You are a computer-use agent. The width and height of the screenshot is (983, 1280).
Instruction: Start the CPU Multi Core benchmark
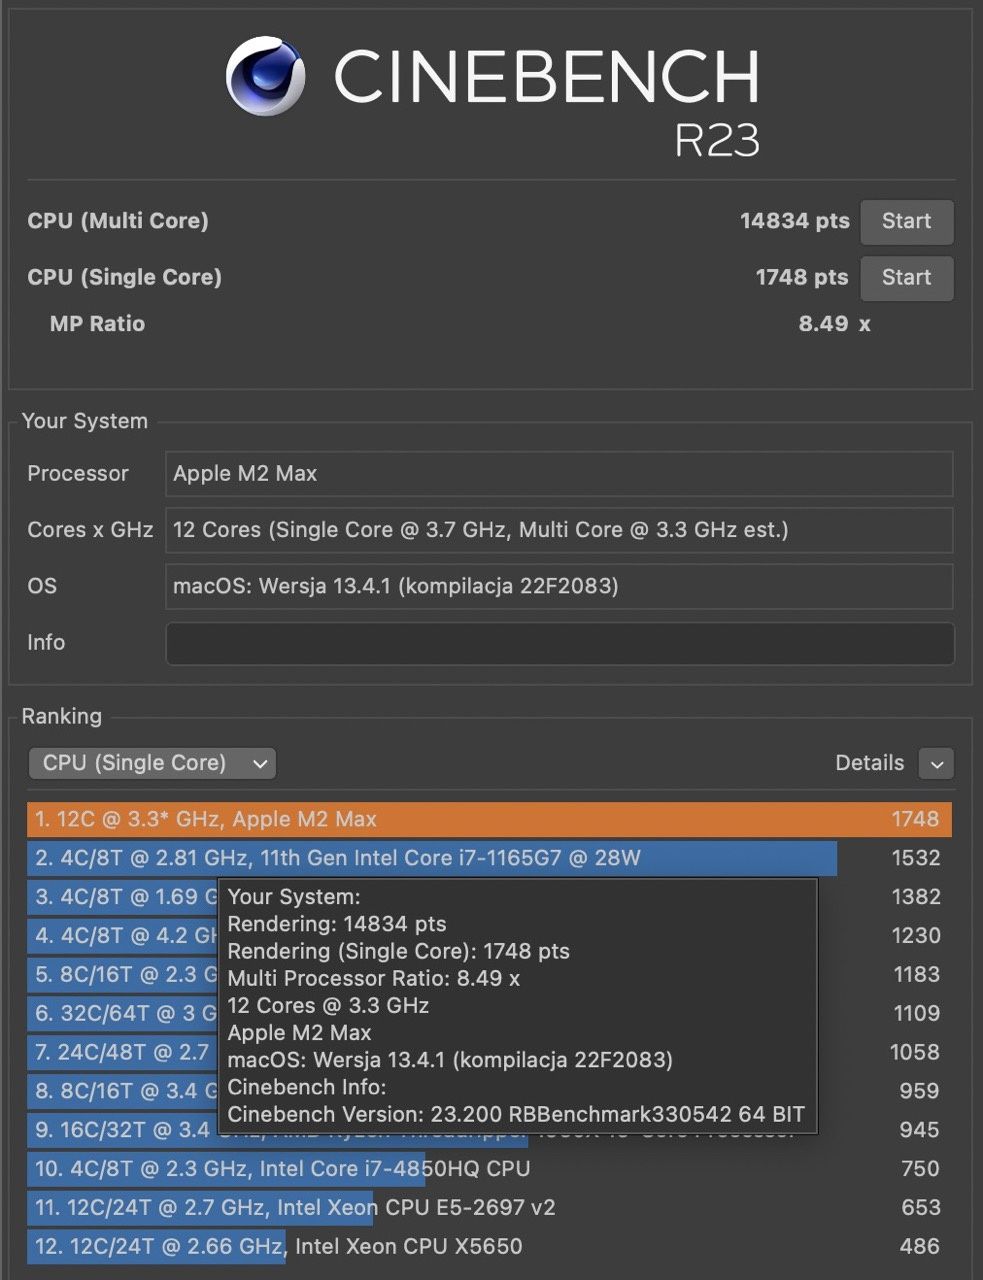907,221
